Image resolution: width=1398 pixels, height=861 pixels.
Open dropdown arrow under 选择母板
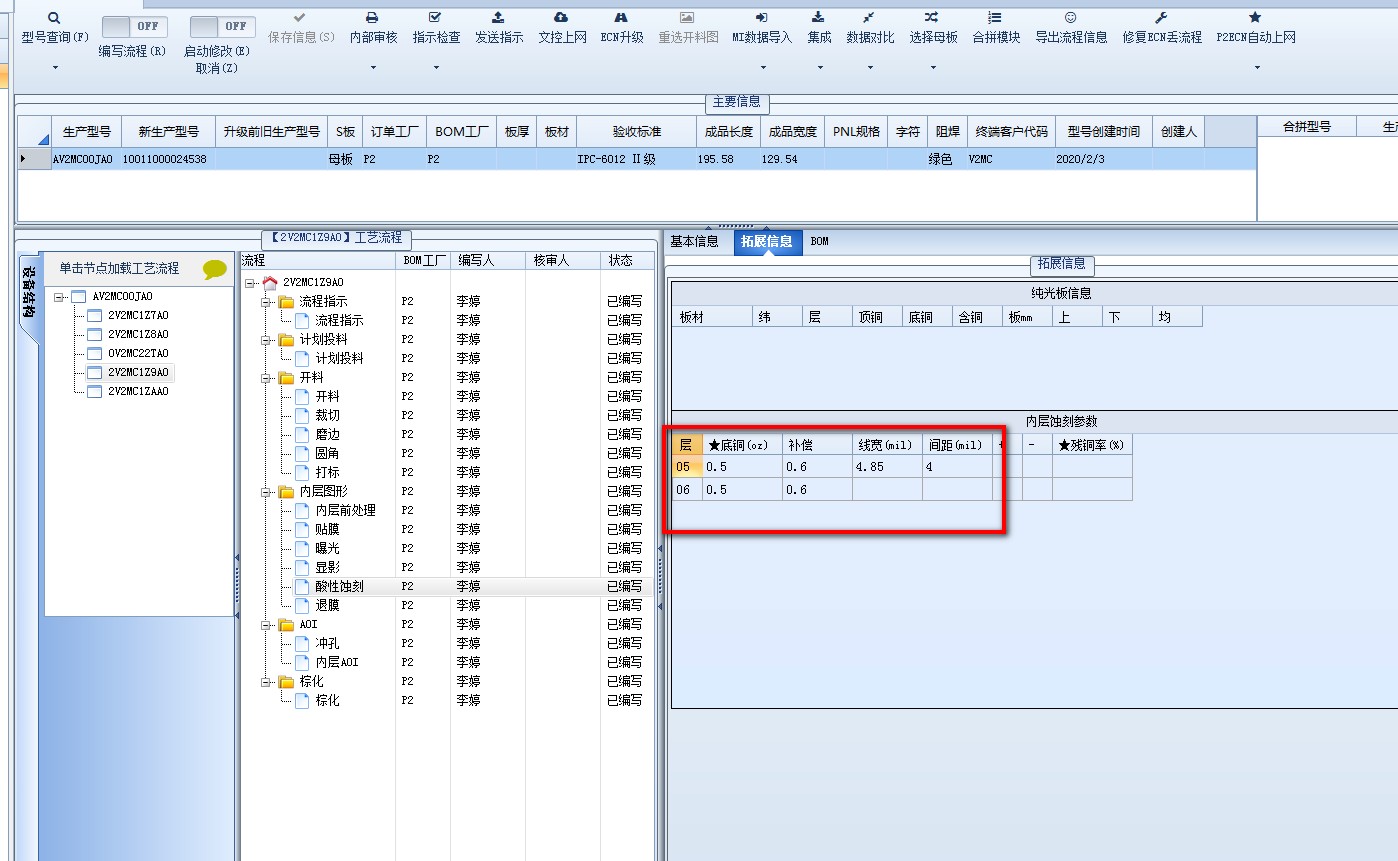pyautogui.click(x=933, y=68)
